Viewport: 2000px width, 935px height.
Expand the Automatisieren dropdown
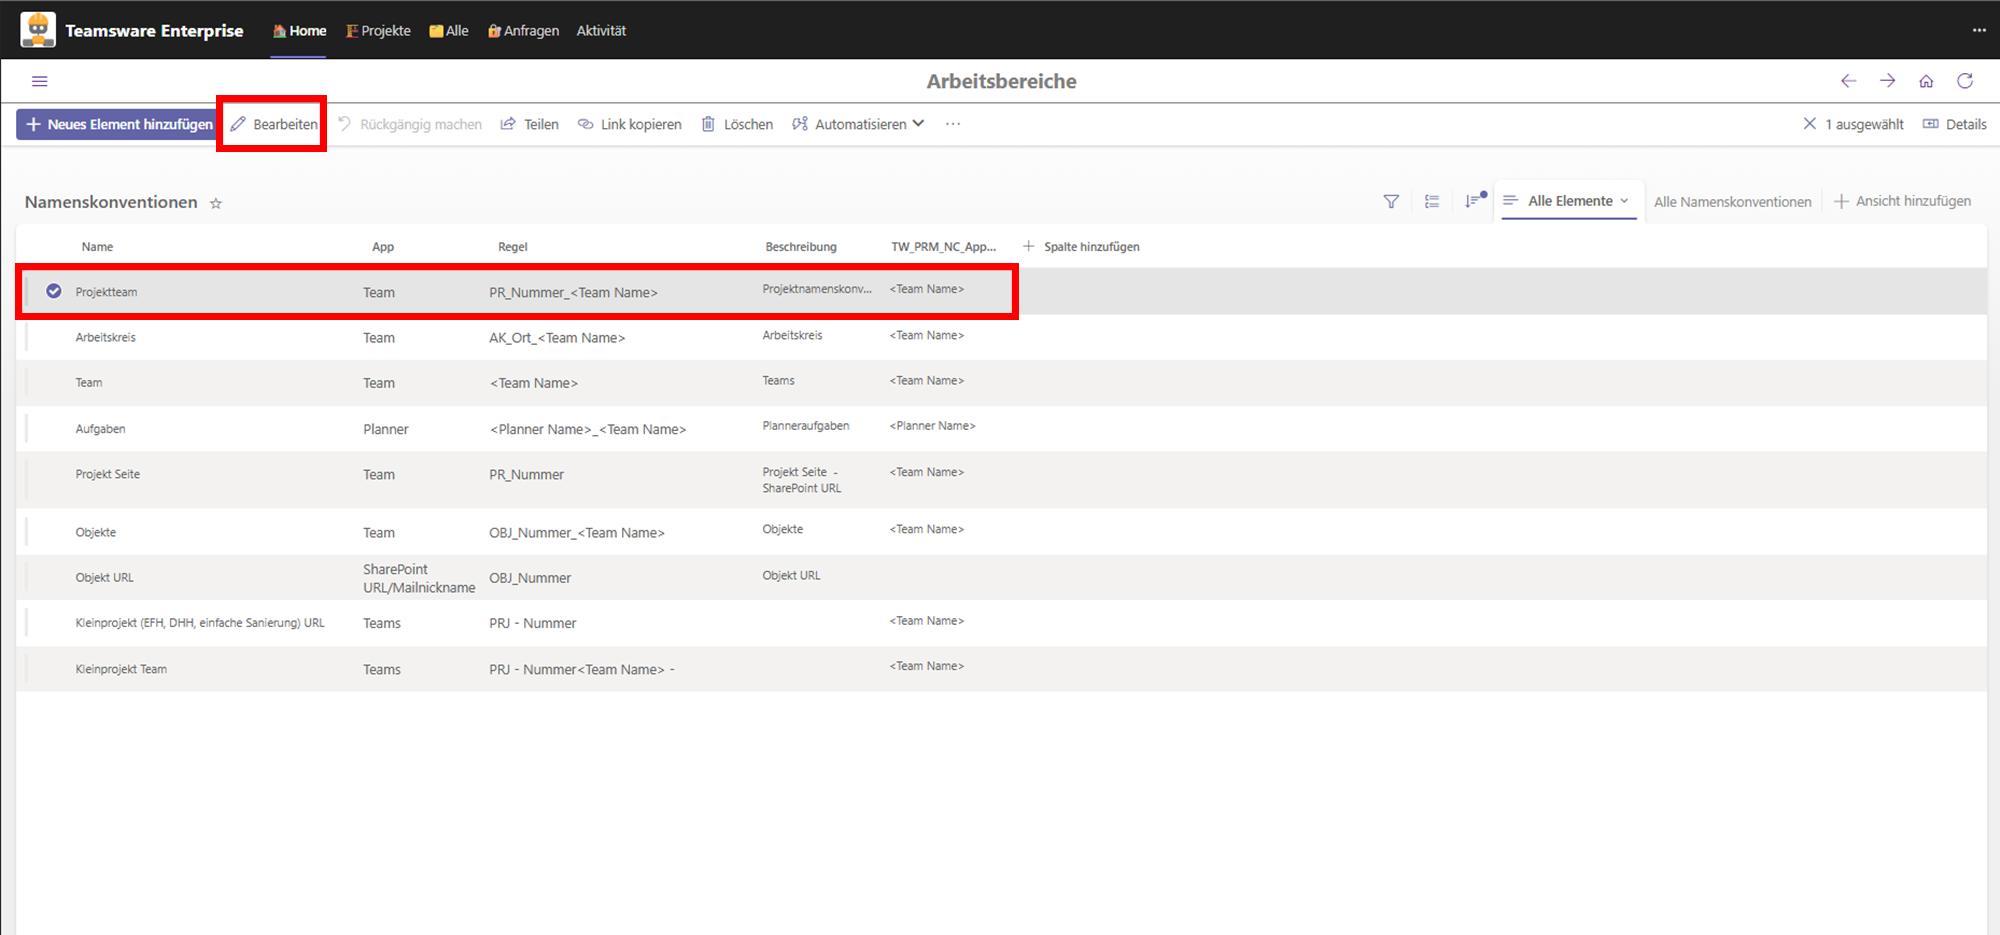click(858, 124)
